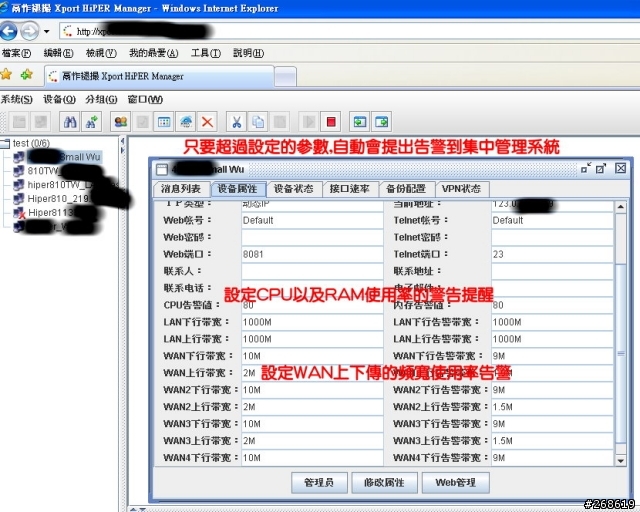Click the second greyed toolbar icon
The width and height of the screenshot is (640, 512).
41,122
